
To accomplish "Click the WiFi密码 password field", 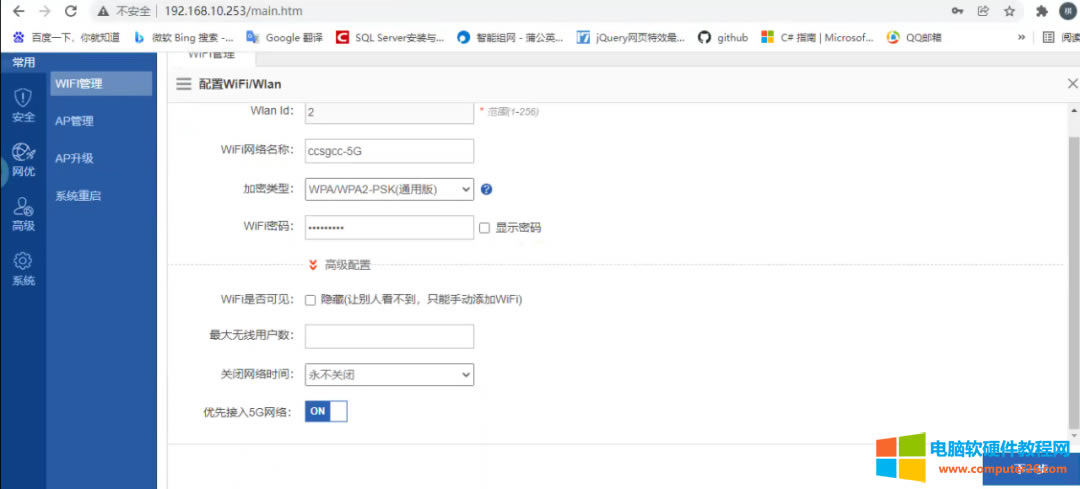I will [389, 227].
